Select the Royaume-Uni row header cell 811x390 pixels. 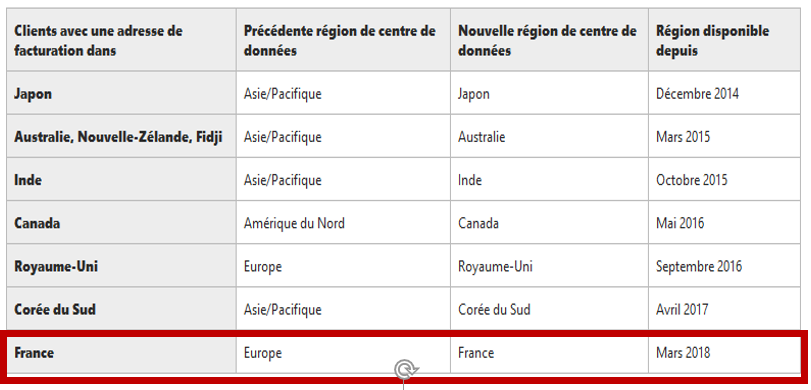122,266
